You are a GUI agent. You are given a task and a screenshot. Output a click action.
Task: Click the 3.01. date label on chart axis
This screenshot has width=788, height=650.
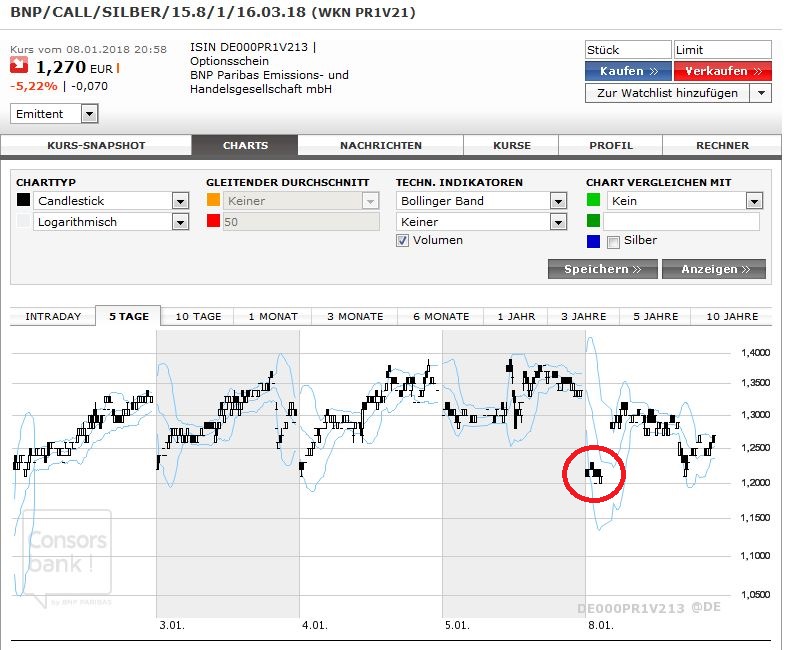click(x=172, y=625)
